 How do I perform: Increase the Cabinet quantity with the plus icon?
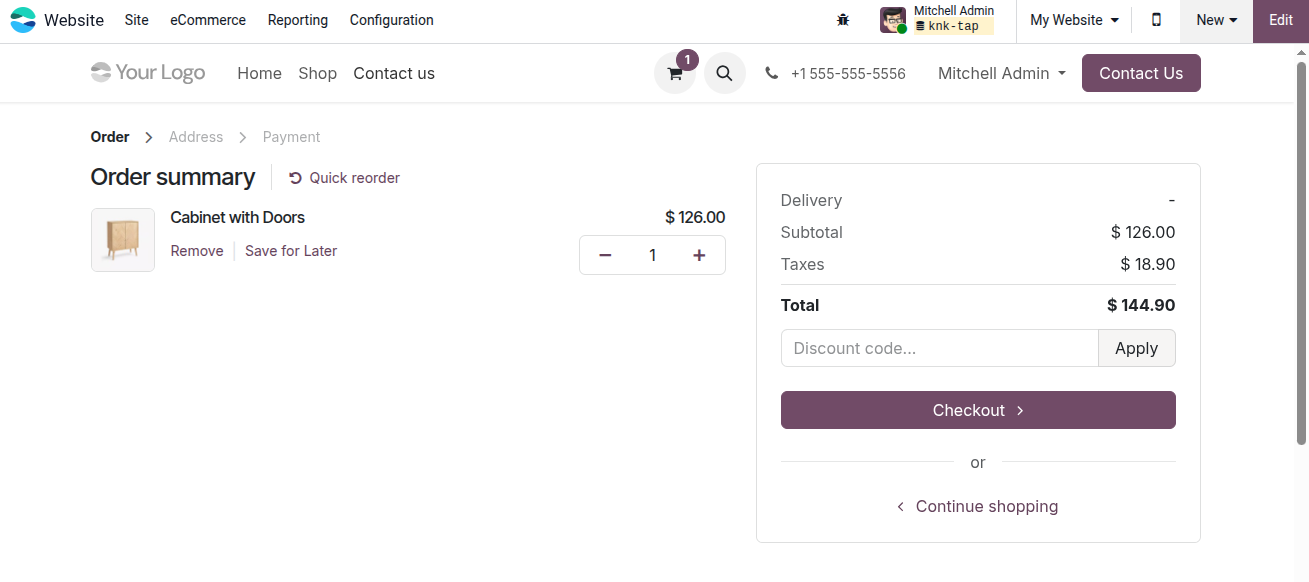coord(699,255)
